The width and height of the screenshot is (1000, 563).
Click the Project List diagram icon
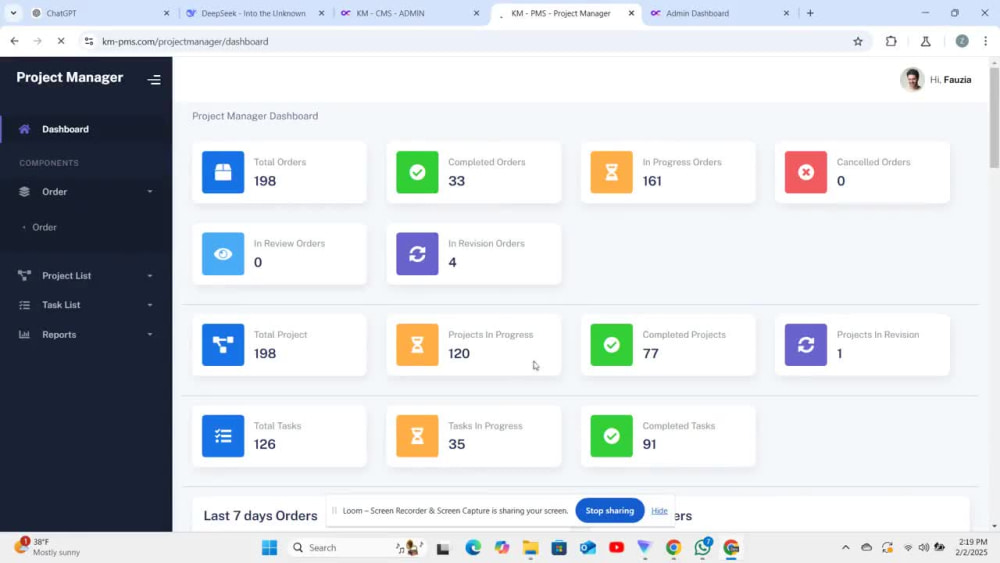[x=24, y=275]
